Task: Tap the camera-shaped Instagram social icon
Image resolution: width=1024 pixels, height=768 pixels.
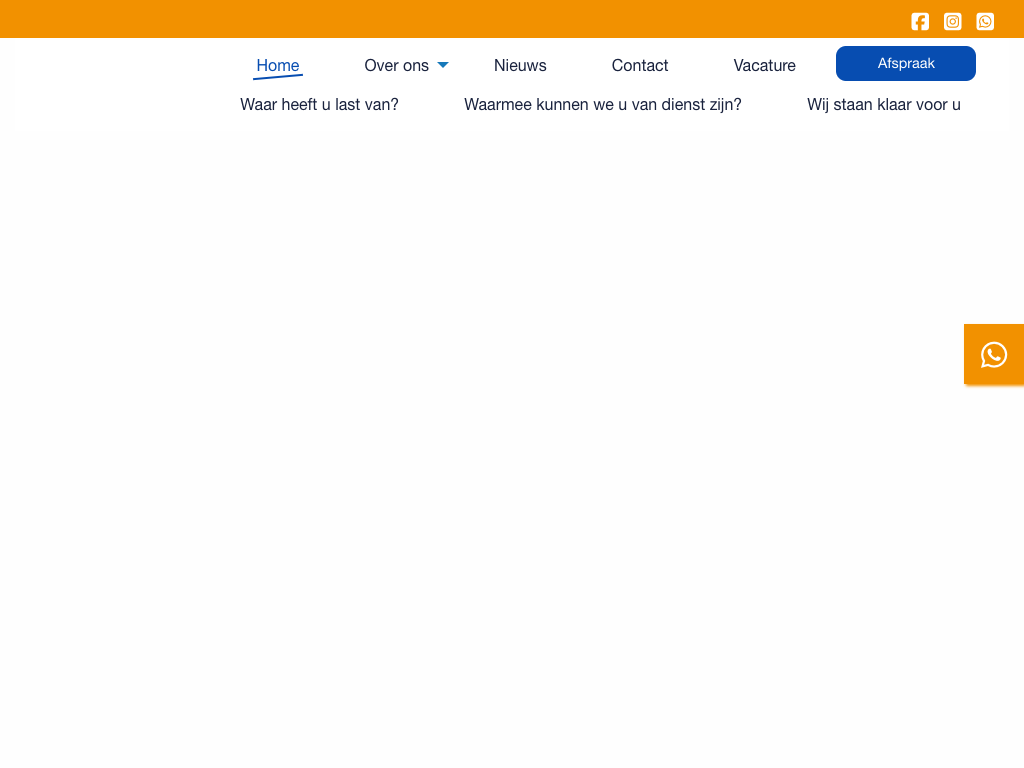Action: [953, 21]
